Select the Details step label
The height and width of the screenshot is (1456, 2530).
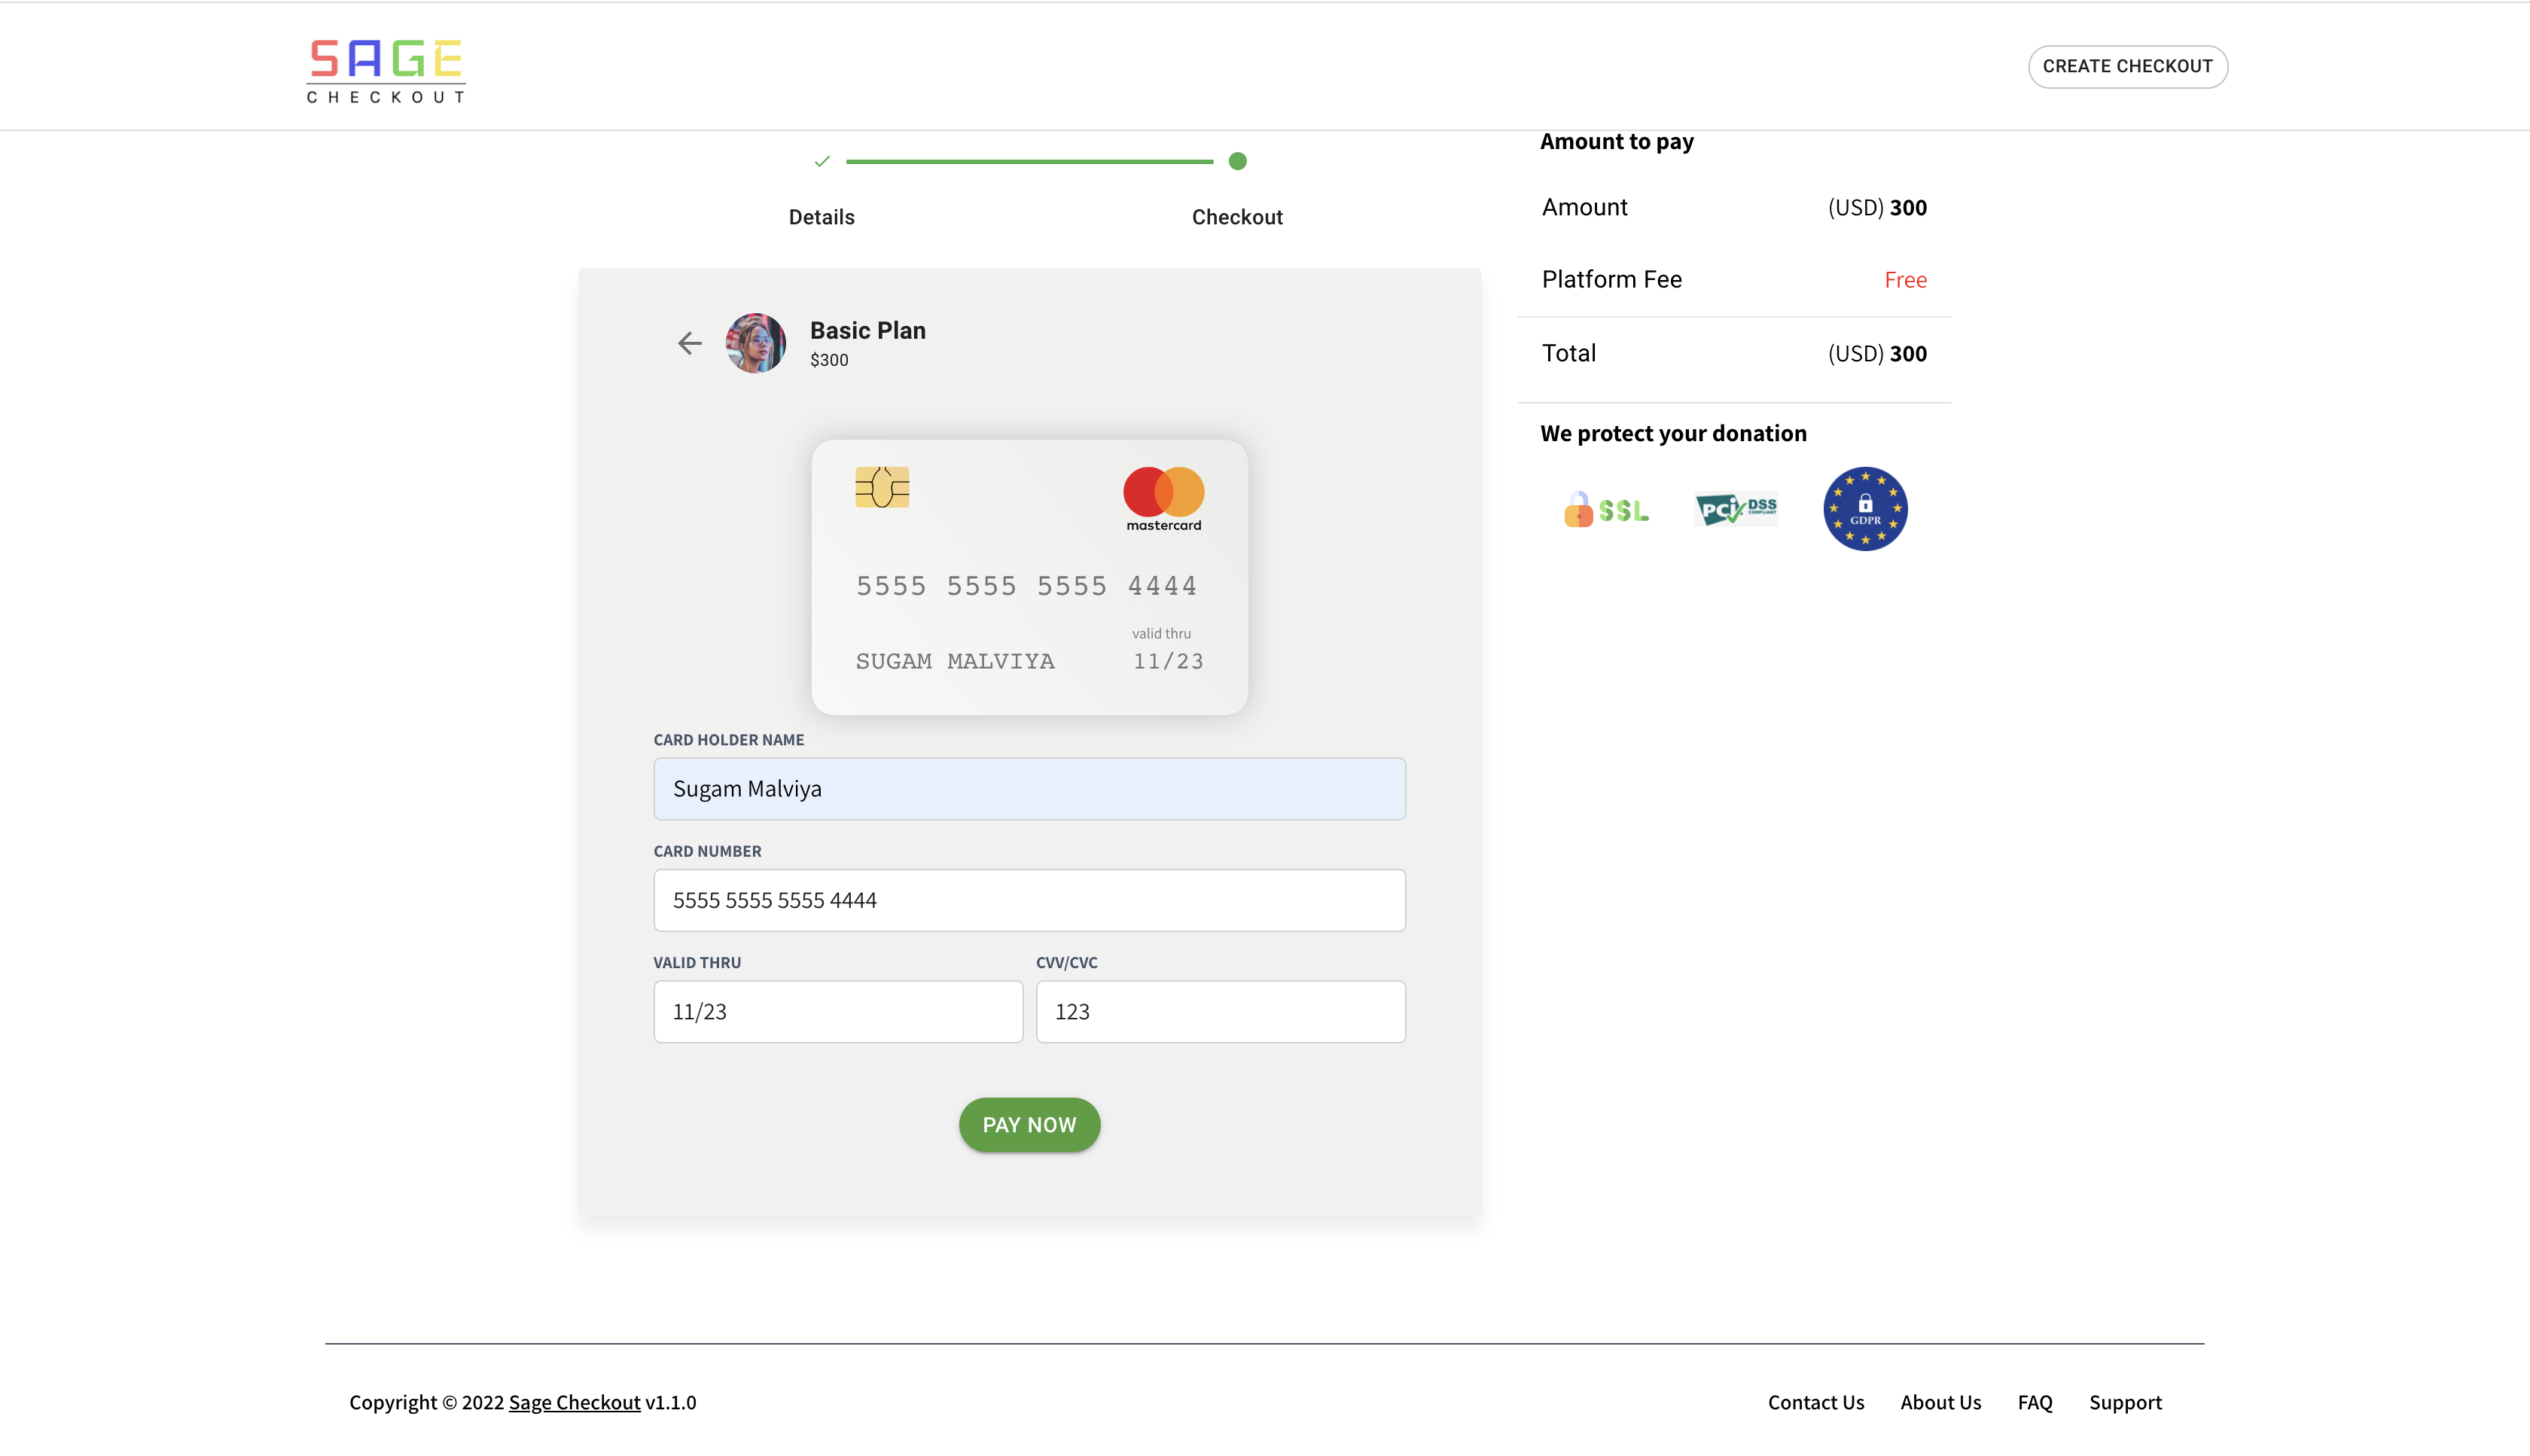tap(822, 217)
